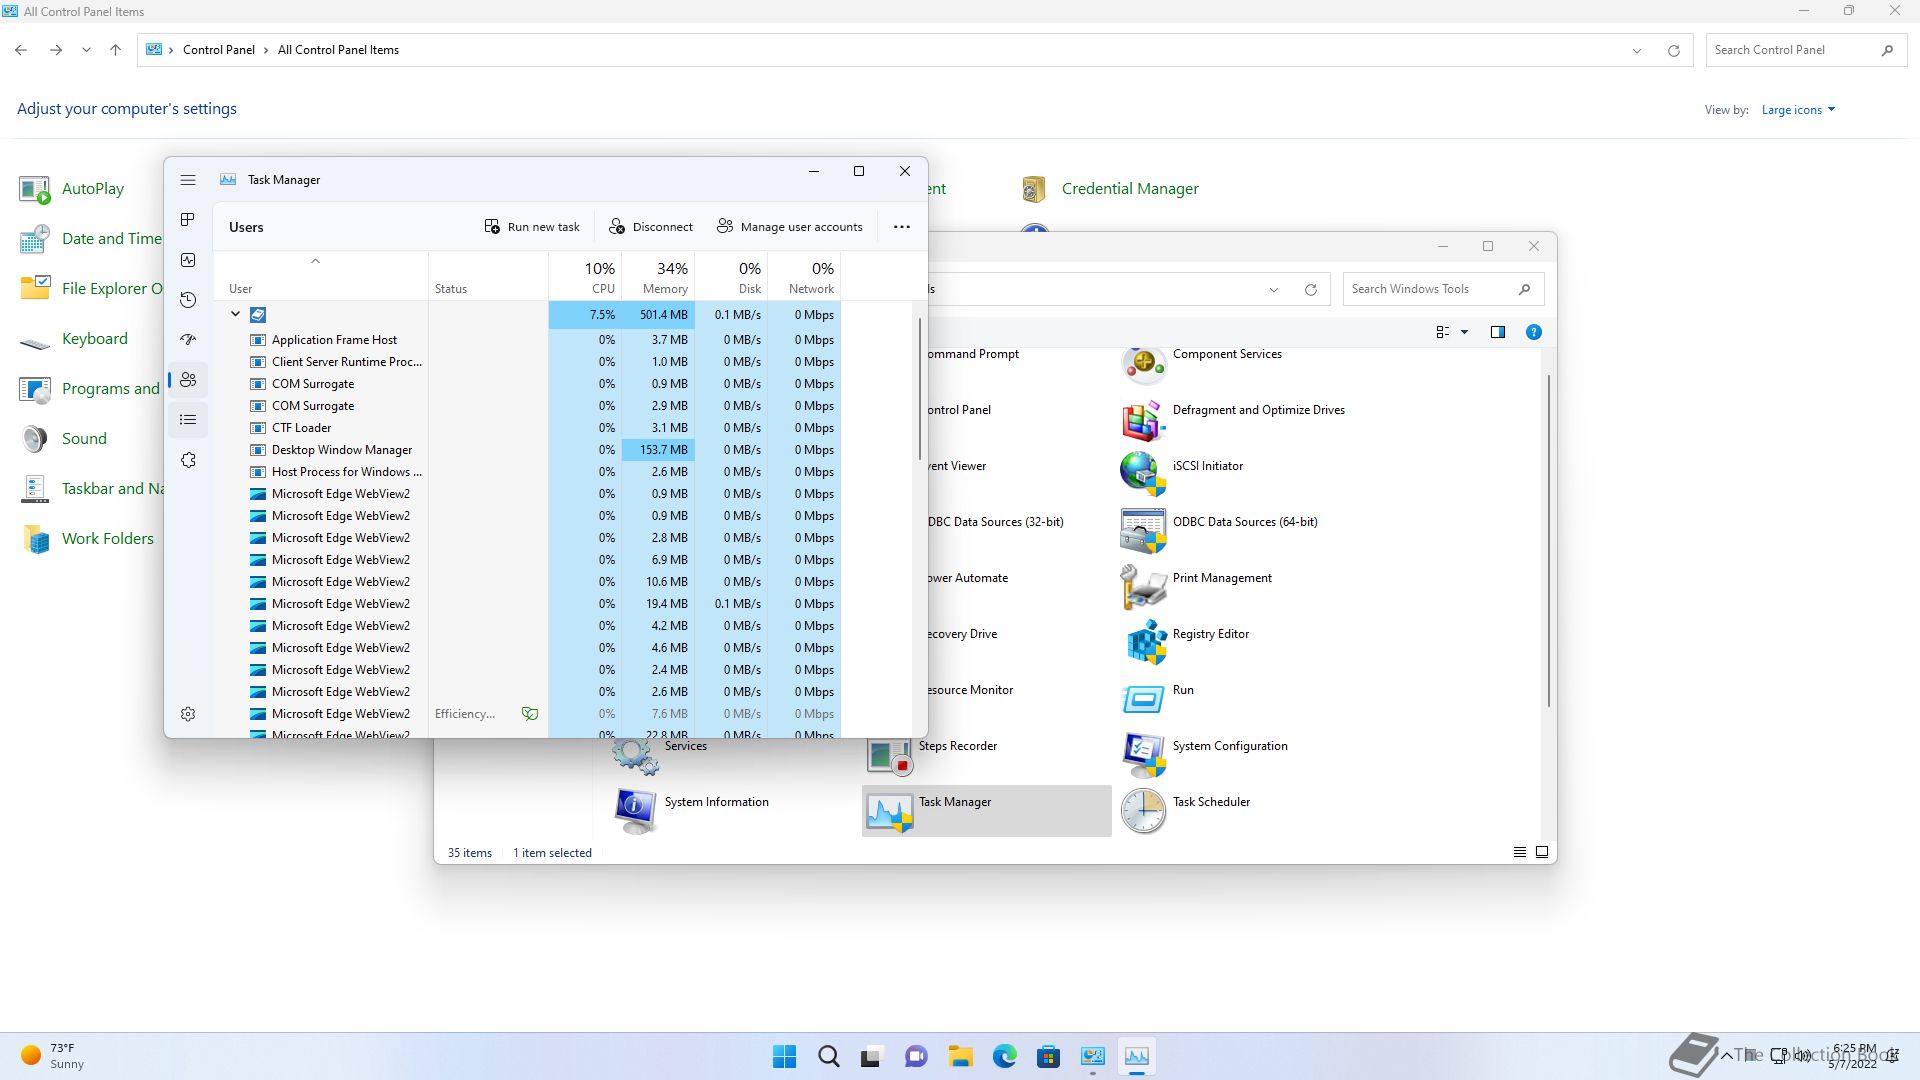This screenshot has height=1080, width=1920.
Task: Open Startup apps page in Task Manager sidebar
Action: click(x=188, y=340)
